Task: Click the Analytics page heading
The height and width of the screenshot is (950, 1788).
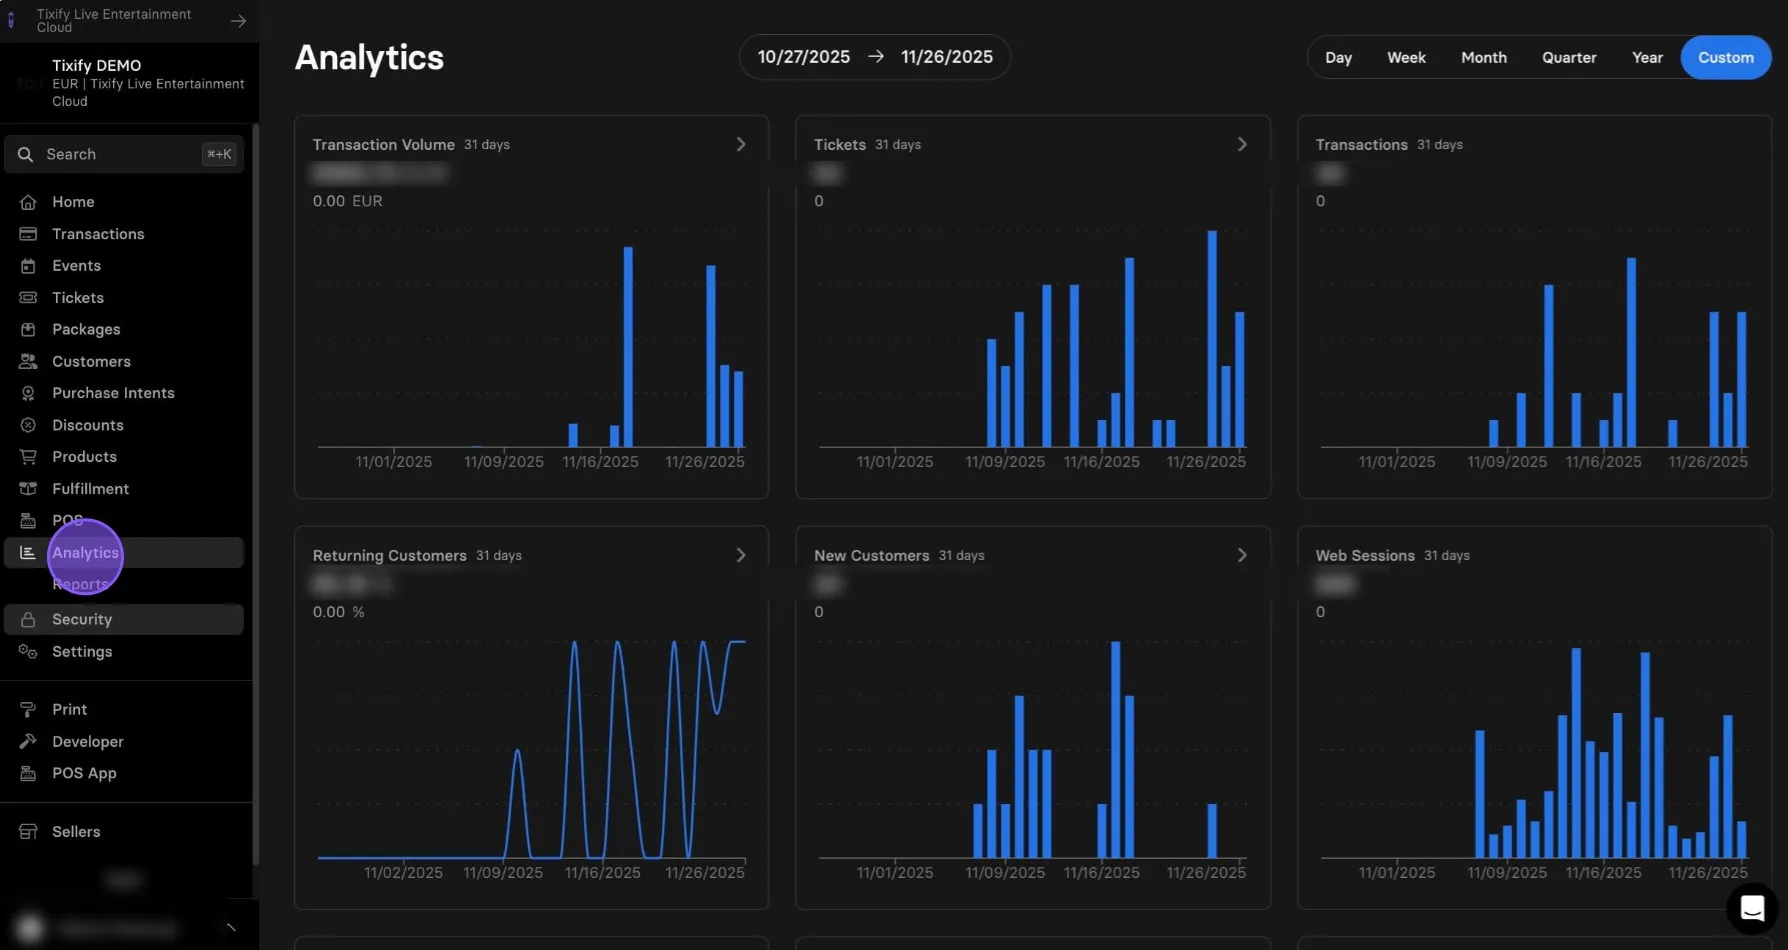Action: tap(369, 57)
